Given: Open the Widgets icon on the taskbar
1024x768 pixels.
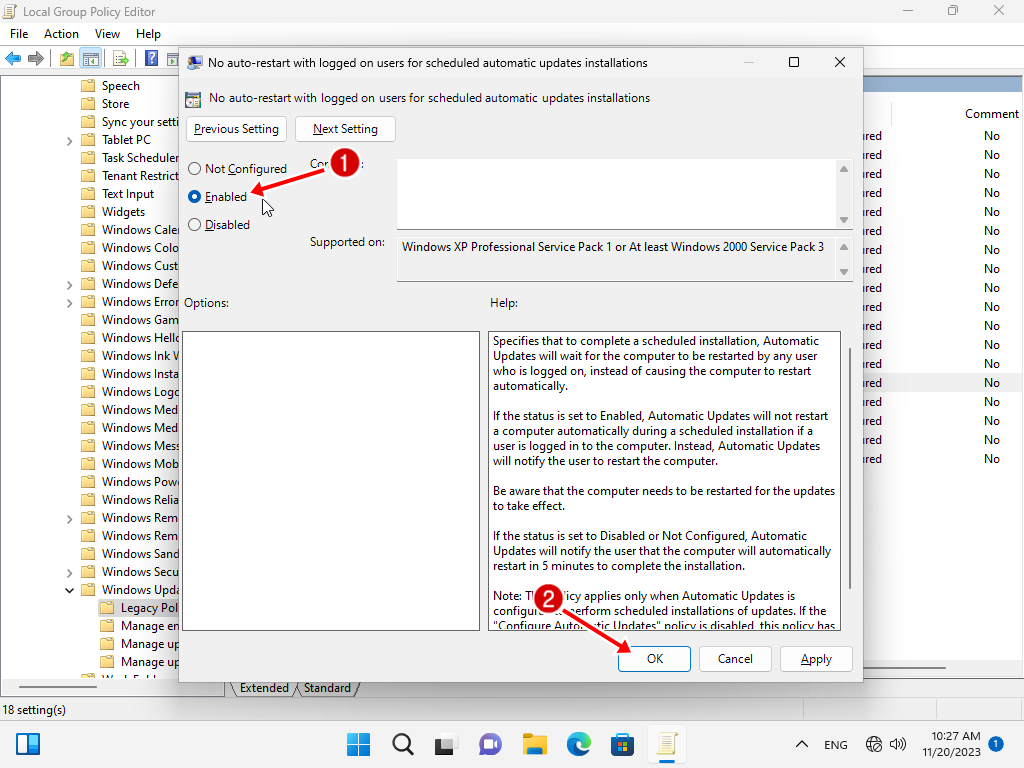Looking at the screenshot, I should [28, 744].
